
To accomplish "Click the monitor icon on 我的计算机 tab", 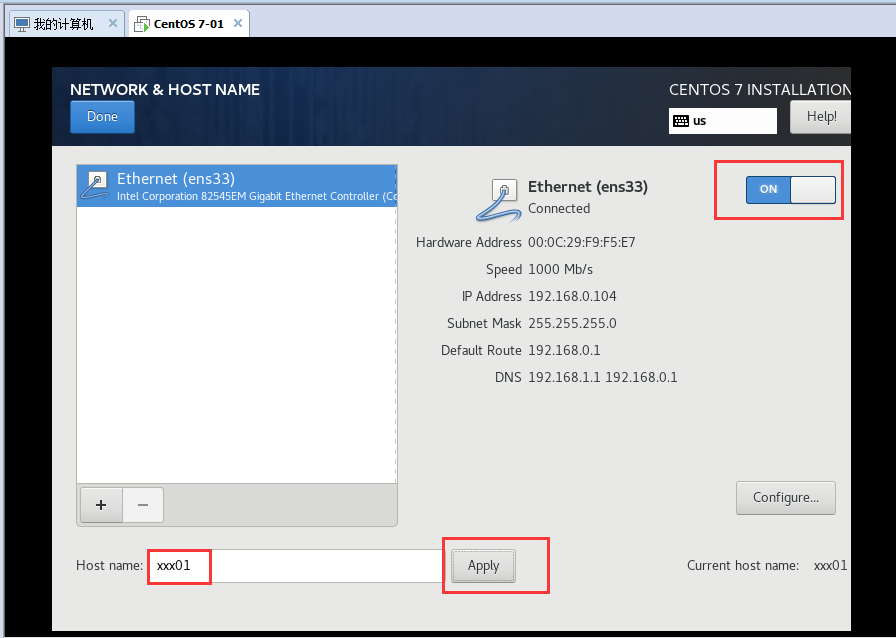I will [22, 24].
